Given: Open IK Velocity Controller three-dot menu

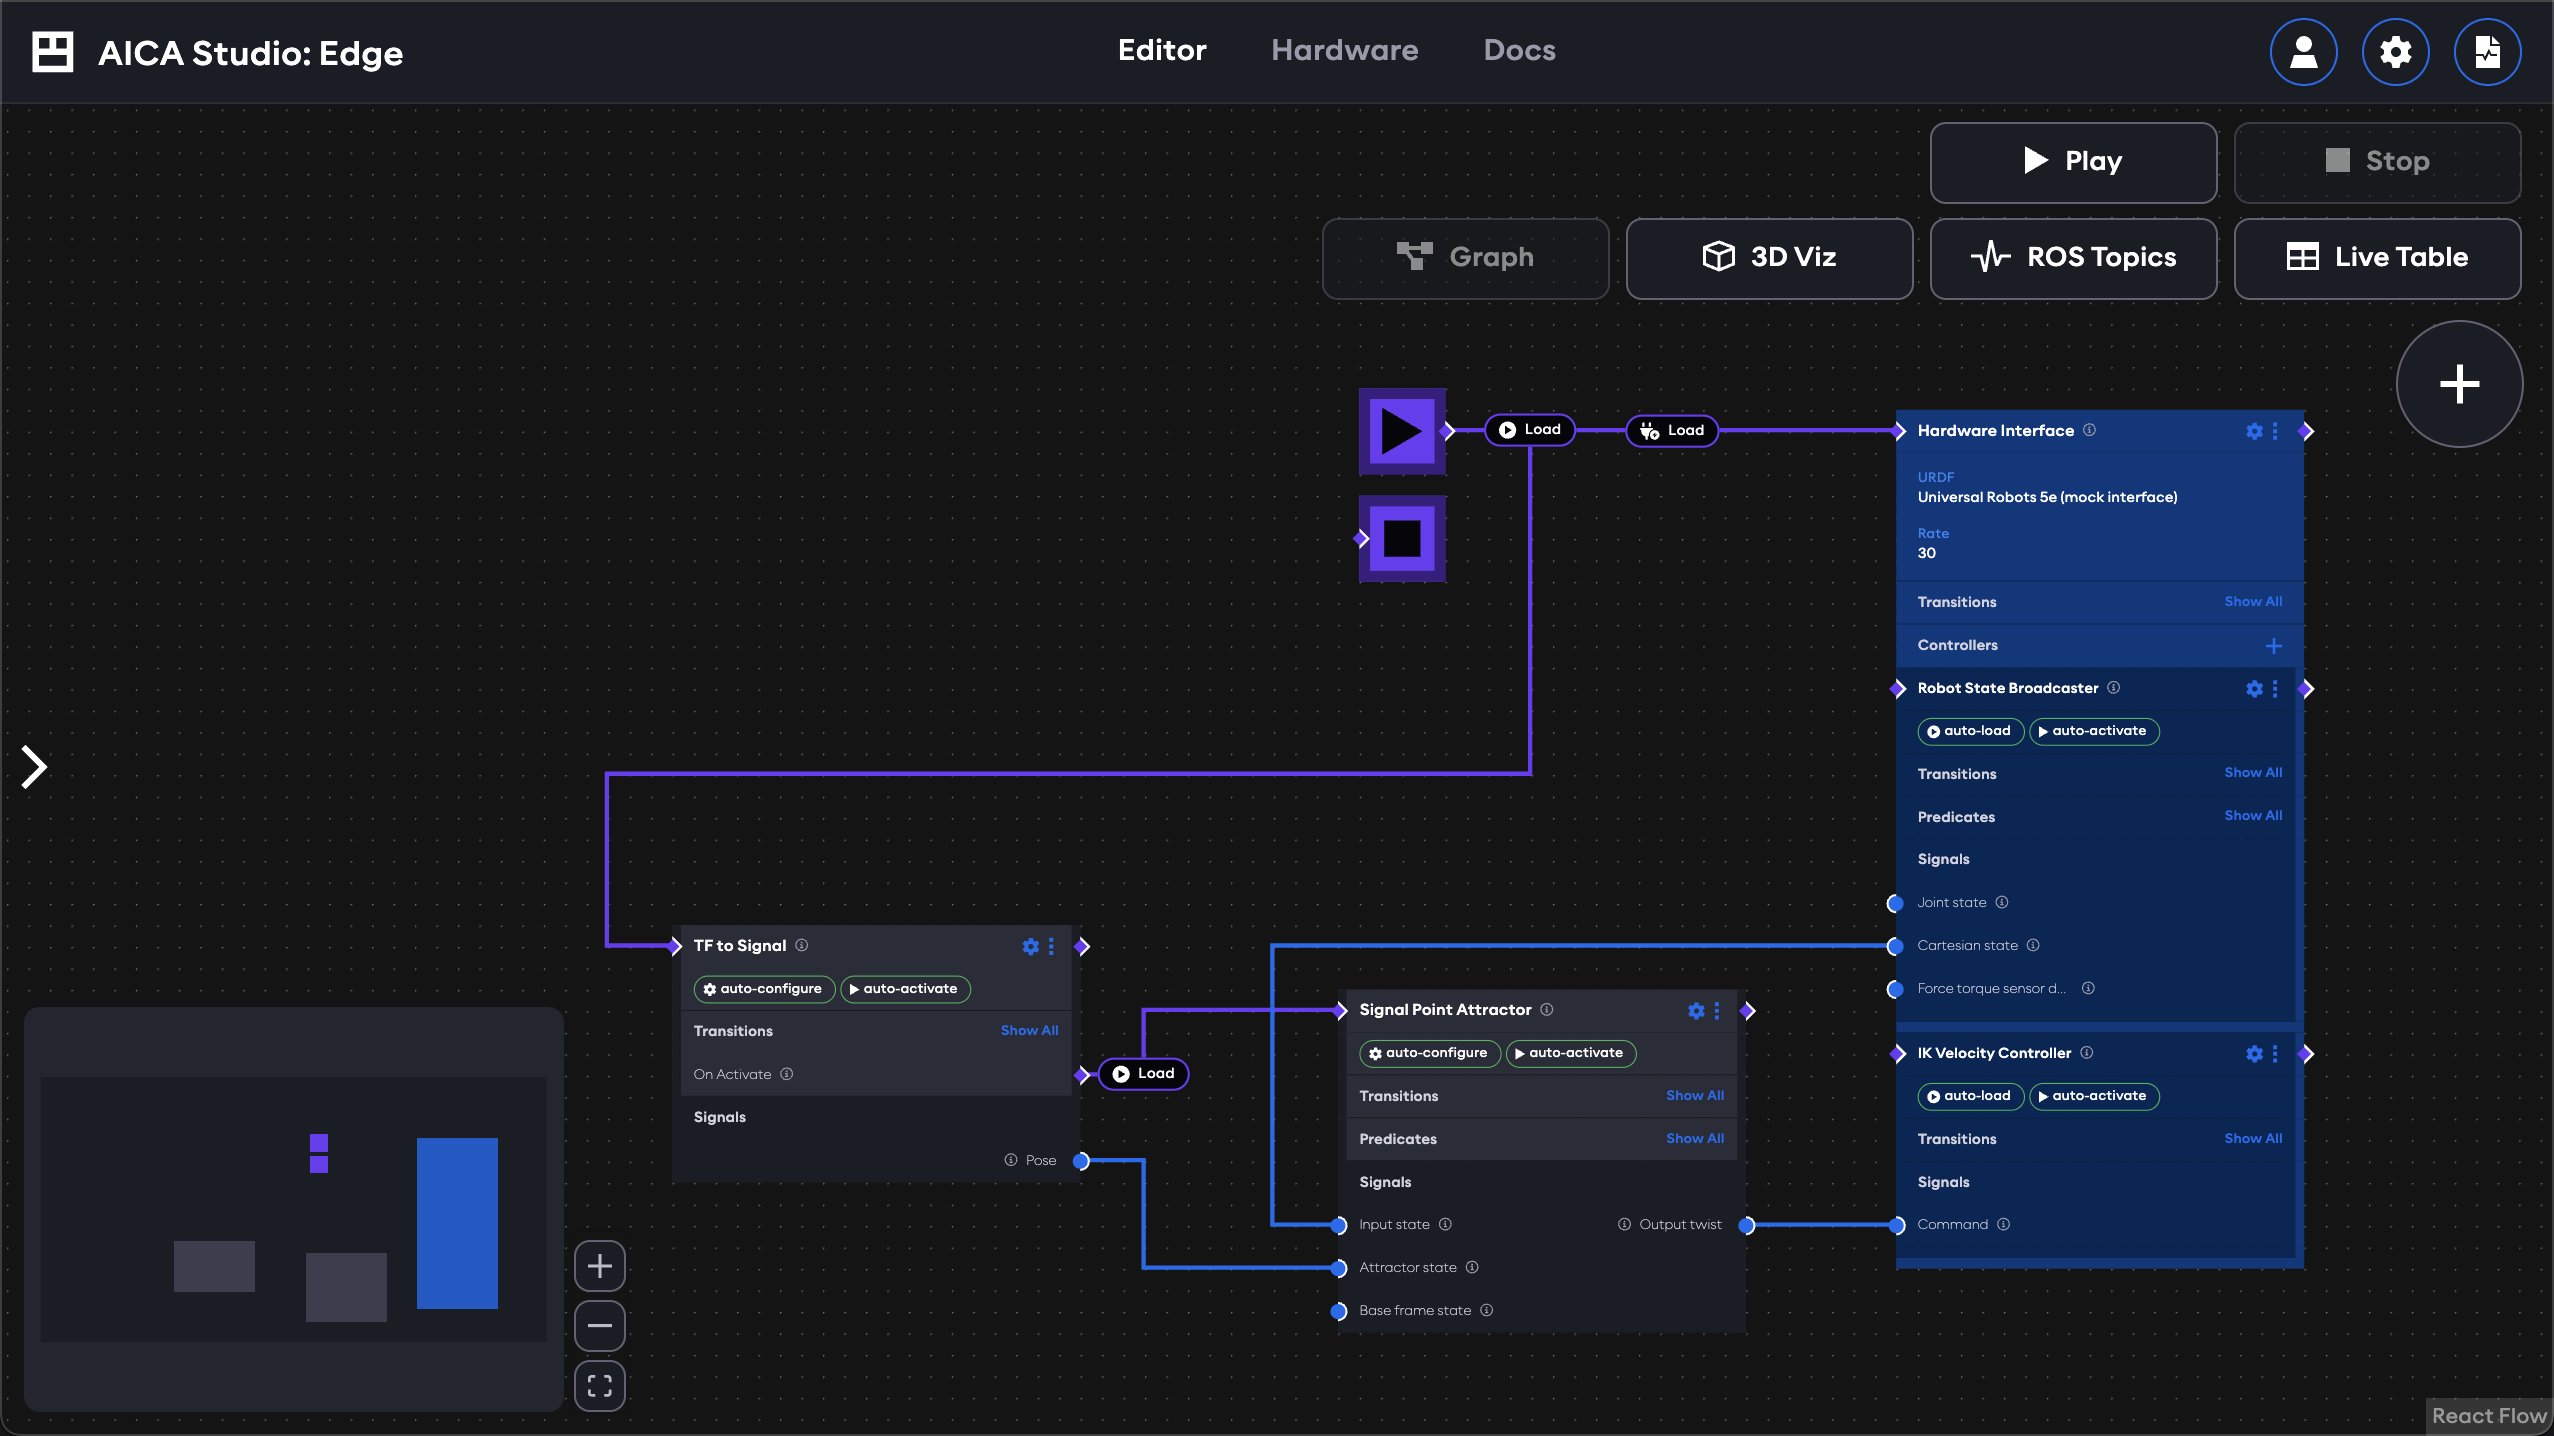Looking at the screenshot, I should tap(2275, 1053).
